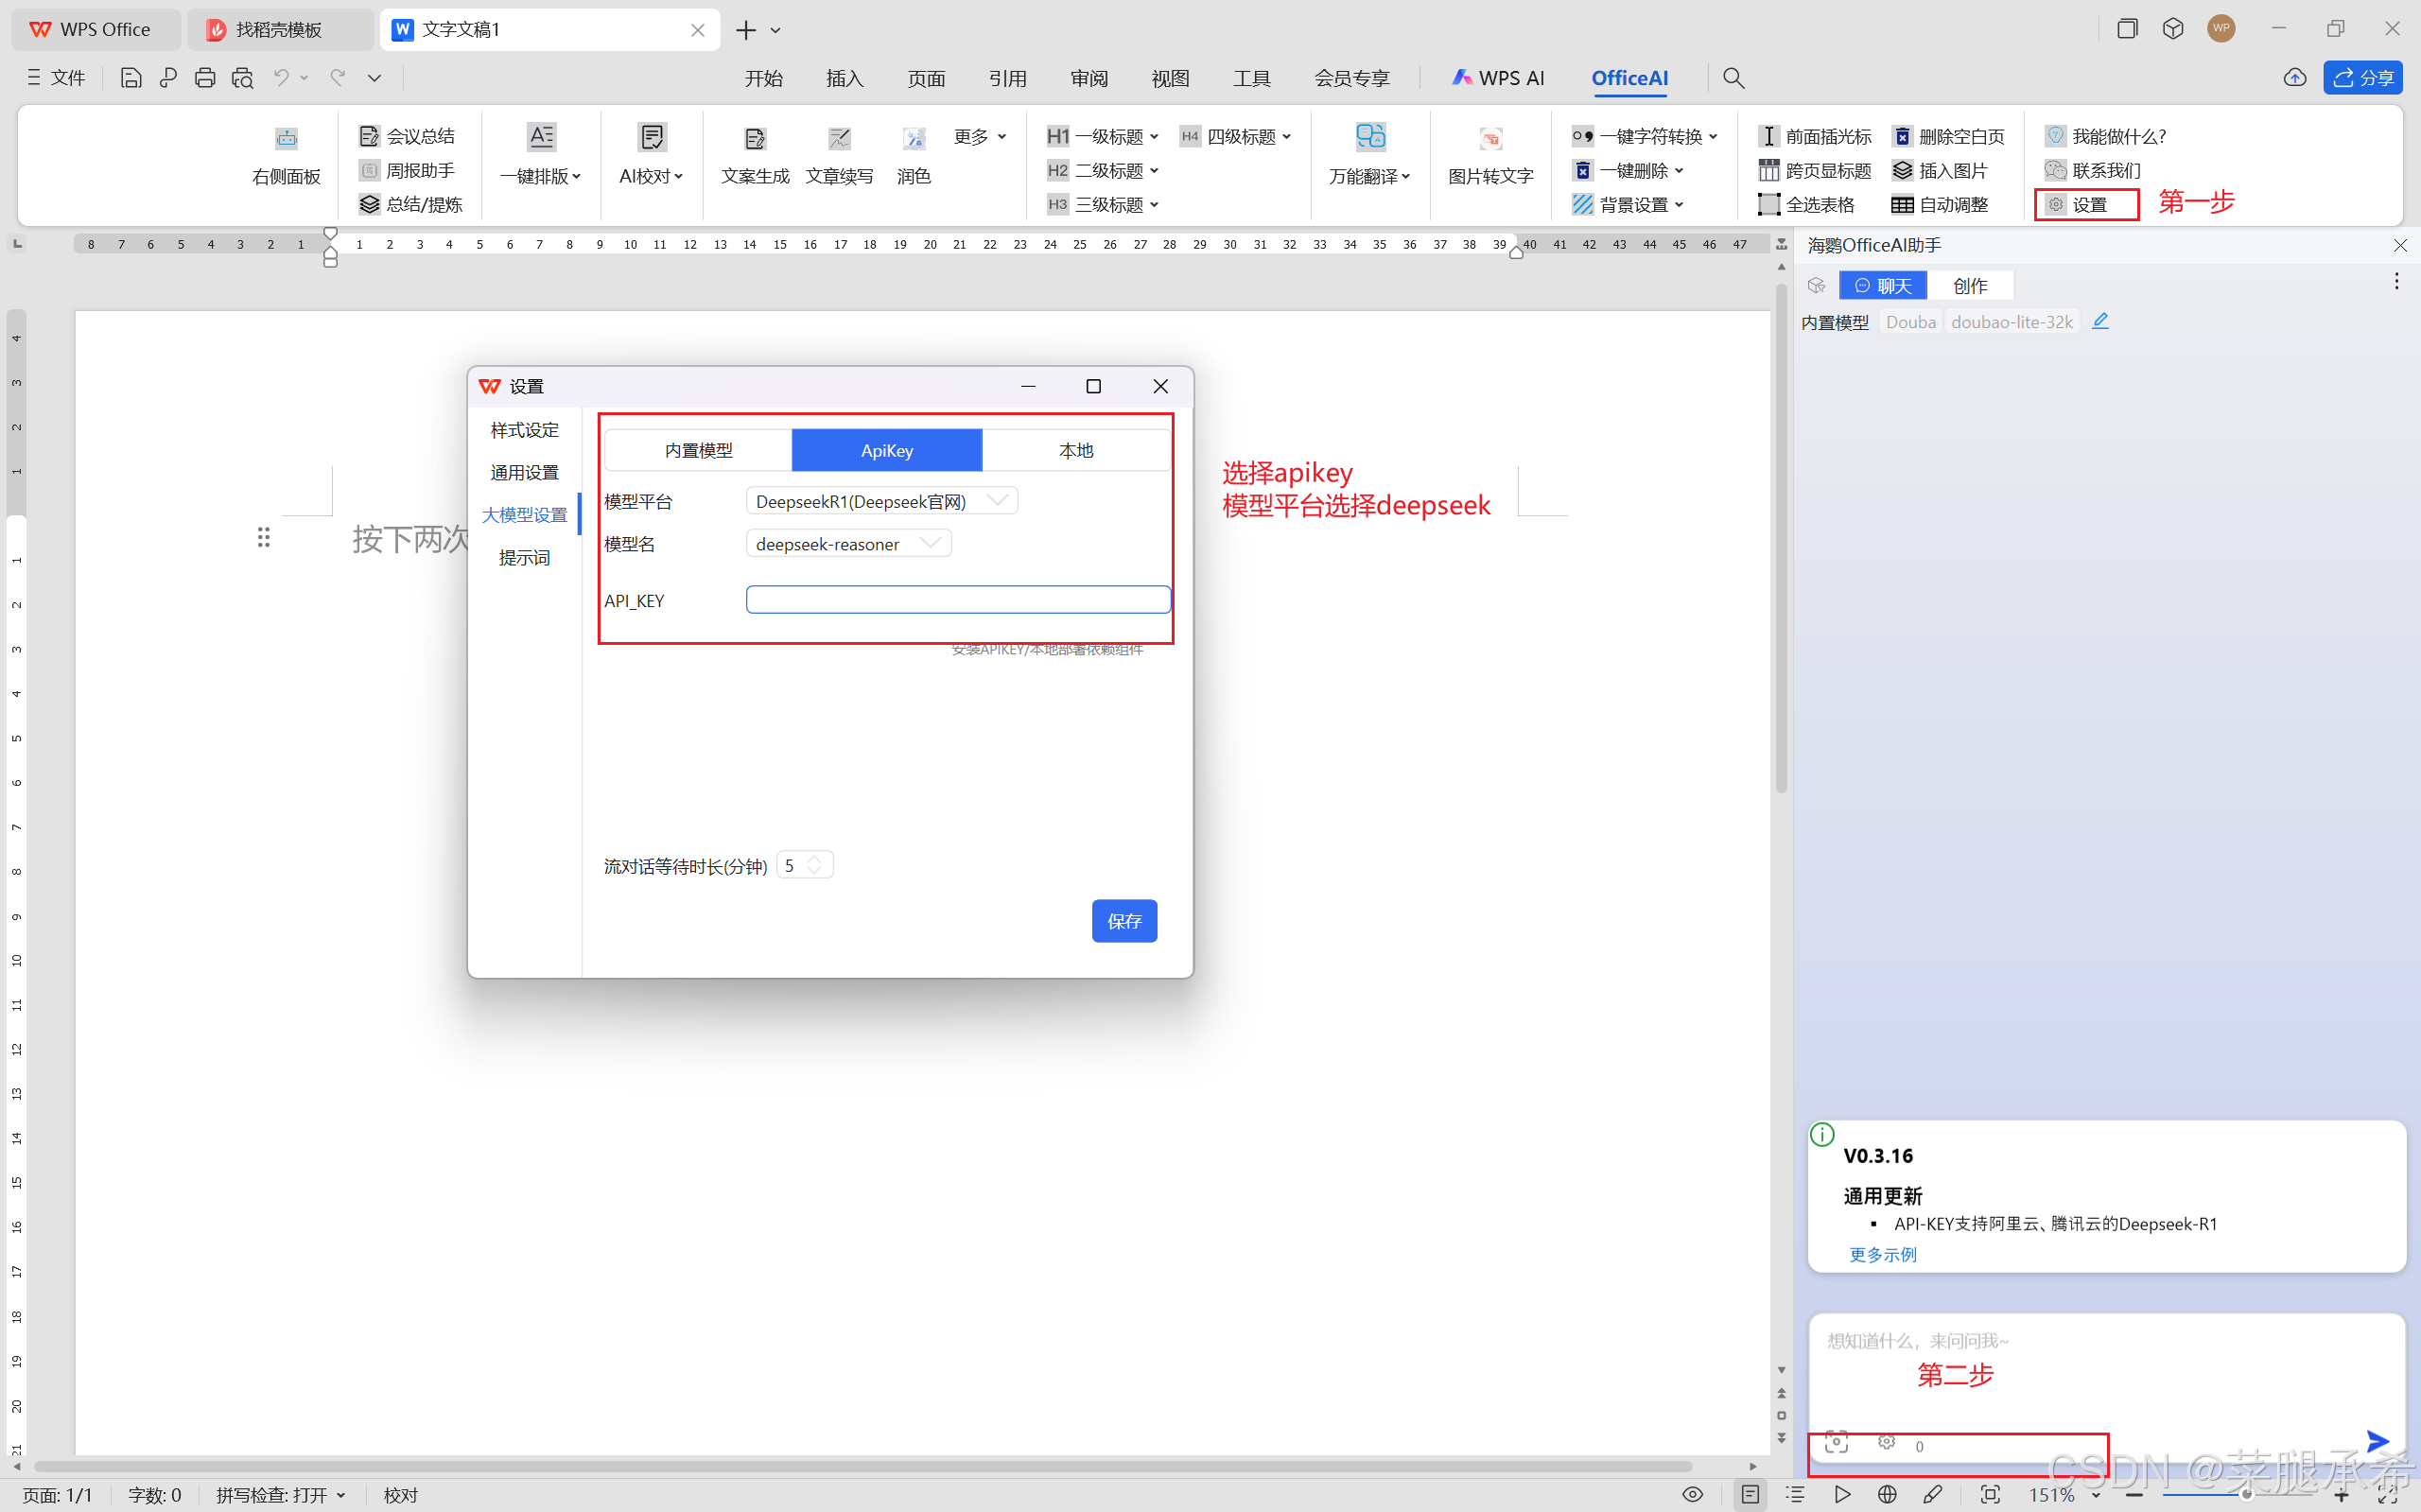2421x1512 pixels.
Task: Open the WPS AI ribbon tab
Action: (x=1498, y=78)
